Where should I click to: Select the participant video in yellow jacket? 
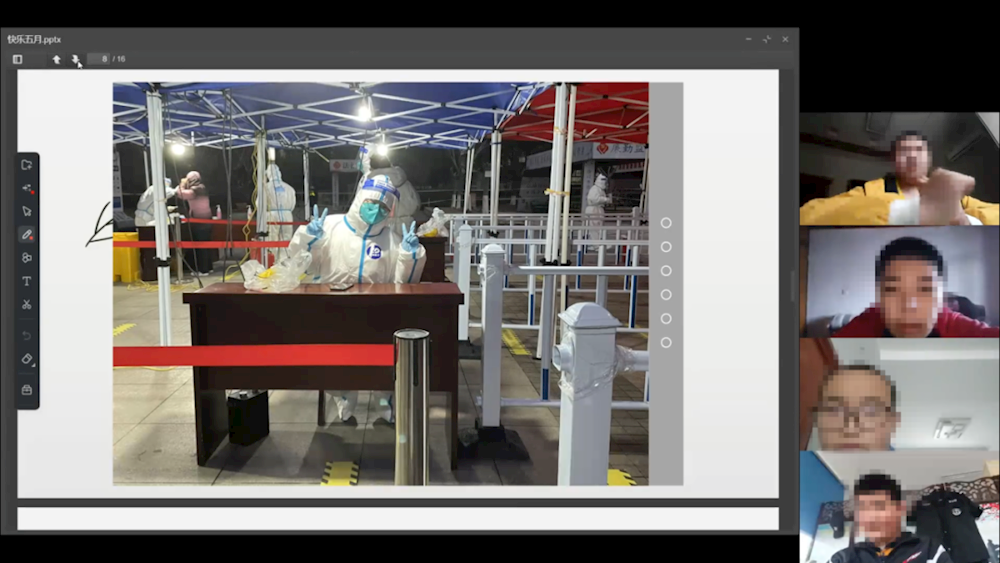coord(899,168)
